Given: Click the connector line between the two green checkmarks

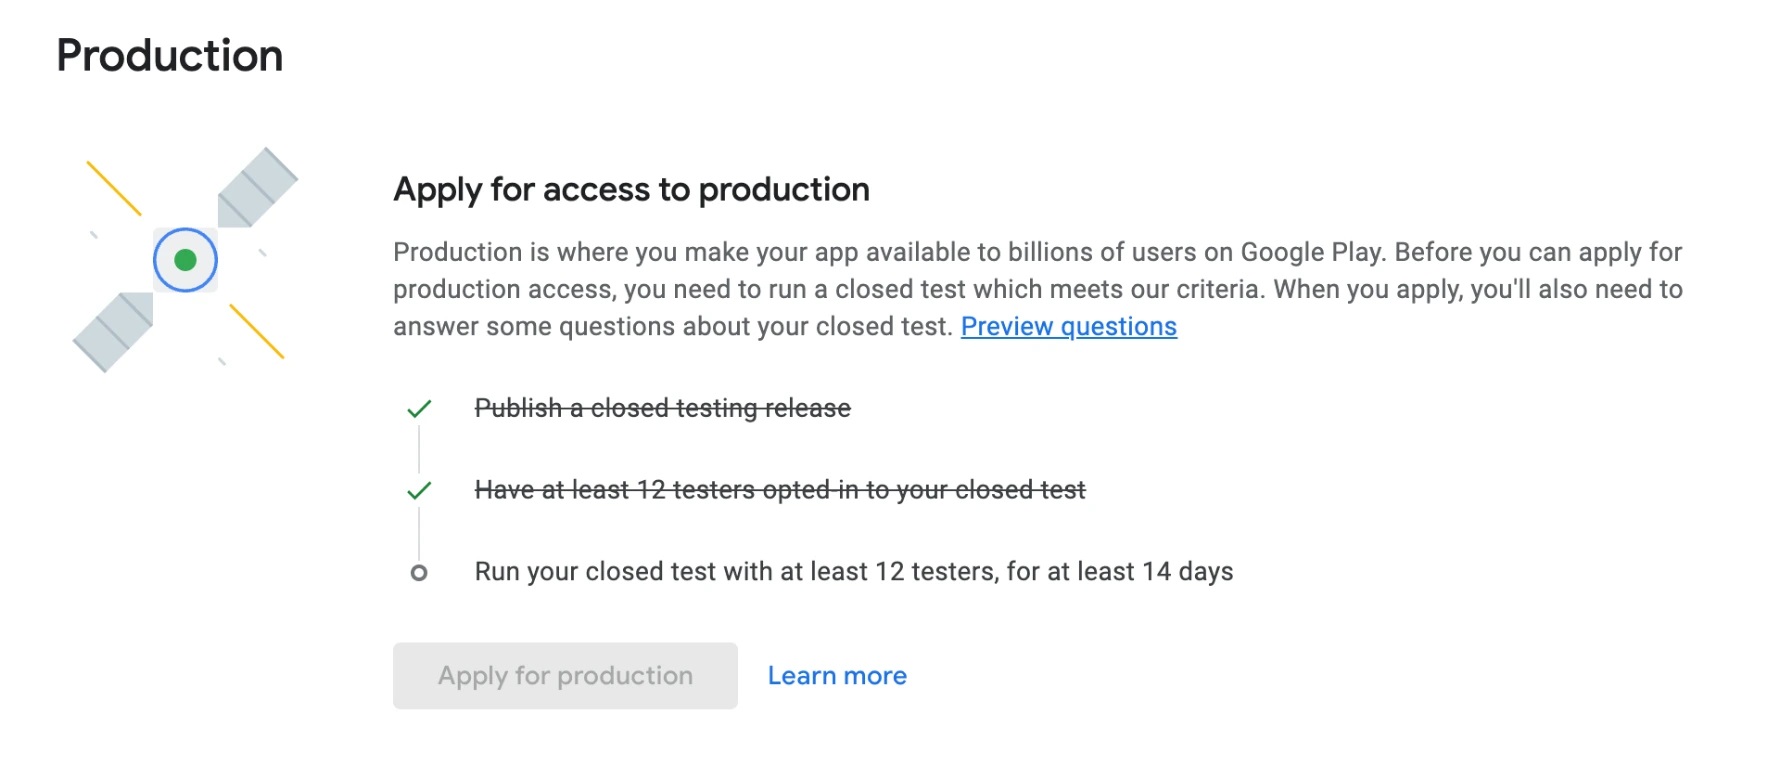Looking at the screenshot, I should pos(419,450).
